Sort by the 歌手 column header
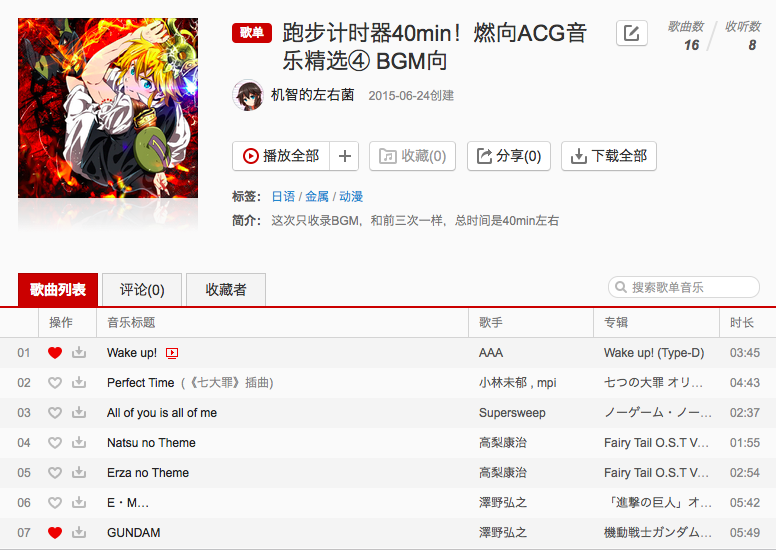The image size is (776, 550). (491, 323)
